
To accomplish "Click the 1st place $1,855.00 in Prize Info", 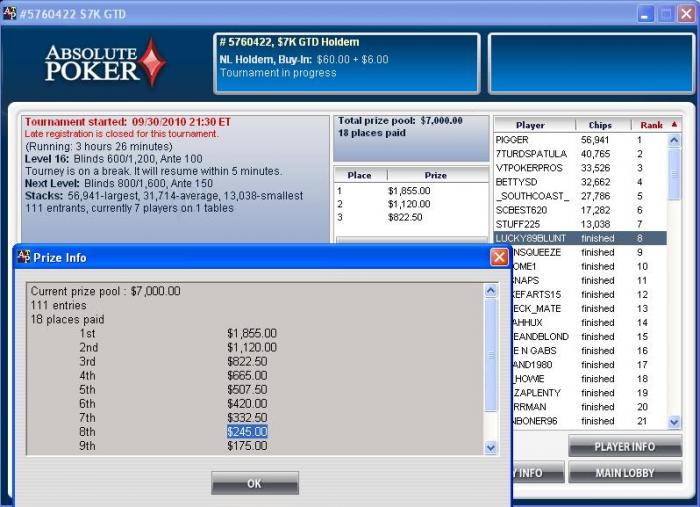I will tap(252, 333).
